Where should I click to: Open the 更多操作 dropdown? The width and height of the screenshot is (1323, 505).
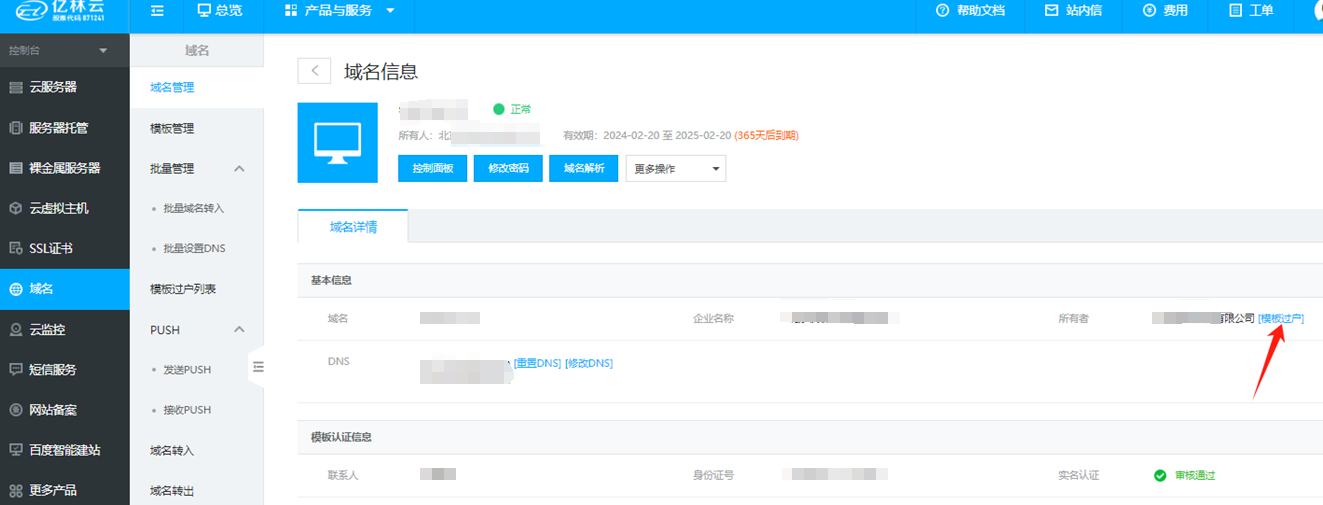click(675, 169)
